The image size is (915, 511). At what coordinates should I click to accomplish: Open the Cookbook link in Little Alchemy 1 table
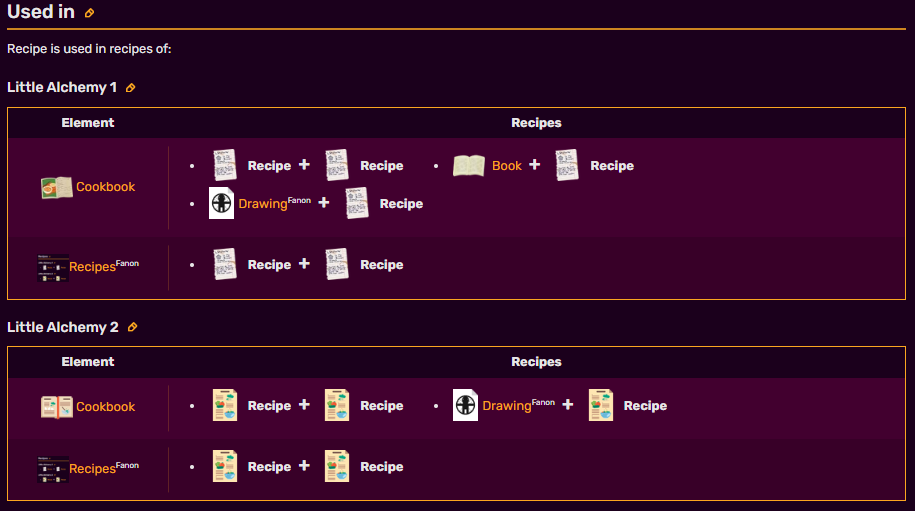tap(106, 187)
